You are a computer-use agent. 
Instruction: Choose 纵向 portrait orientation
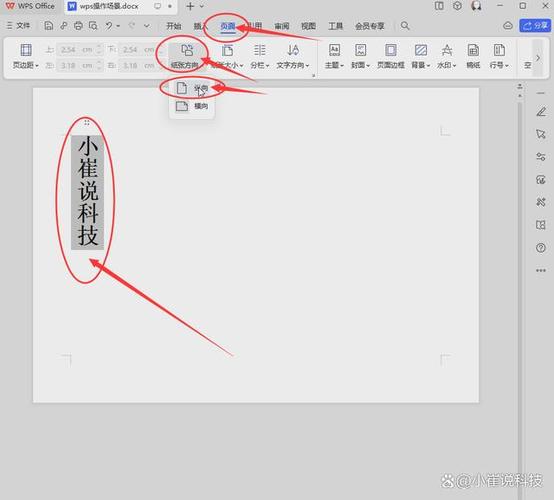tap(192, 88)
